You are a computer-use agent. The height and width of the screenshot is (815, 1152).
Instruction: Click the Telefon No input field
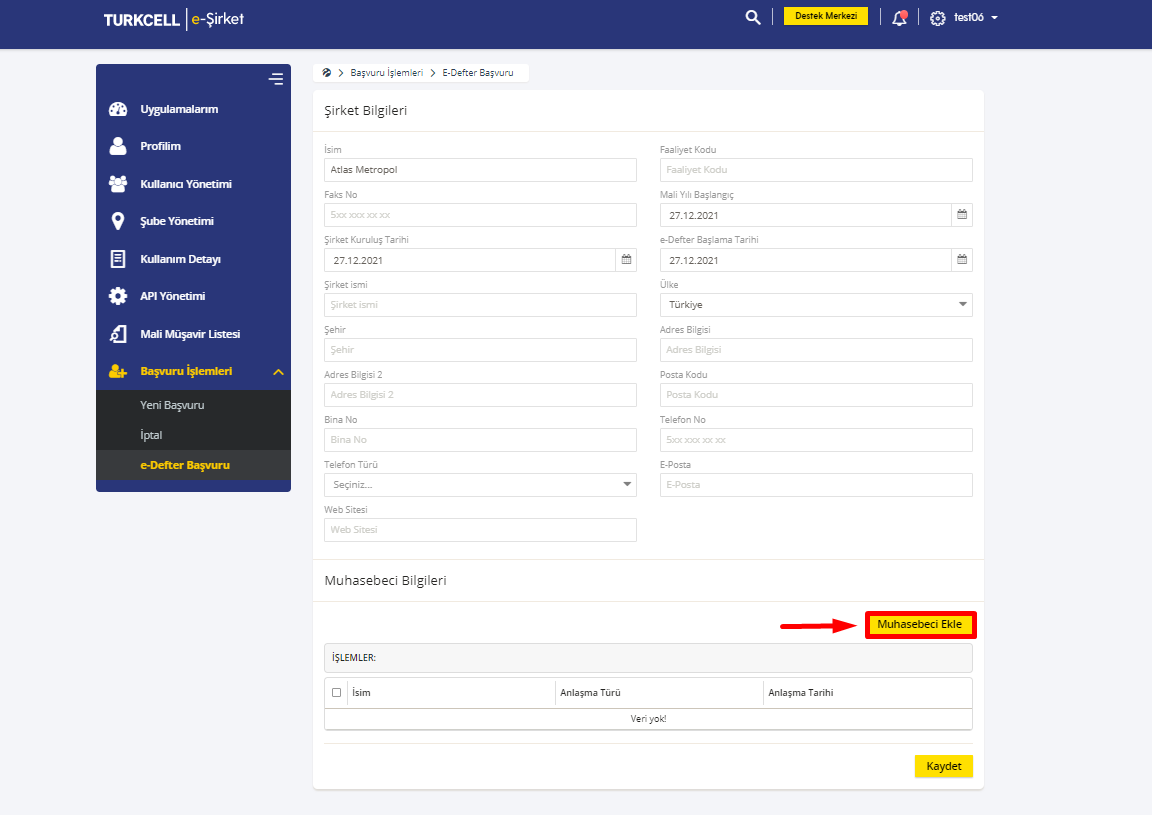816,439
